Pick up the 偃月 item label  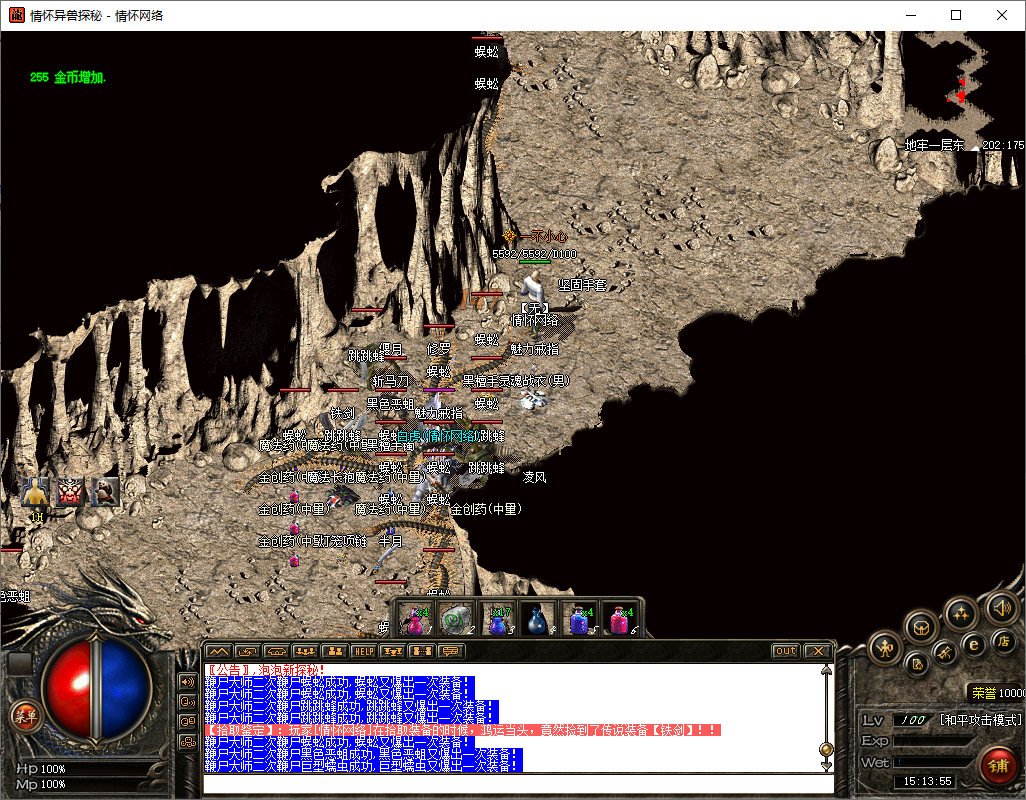[391, 349]
